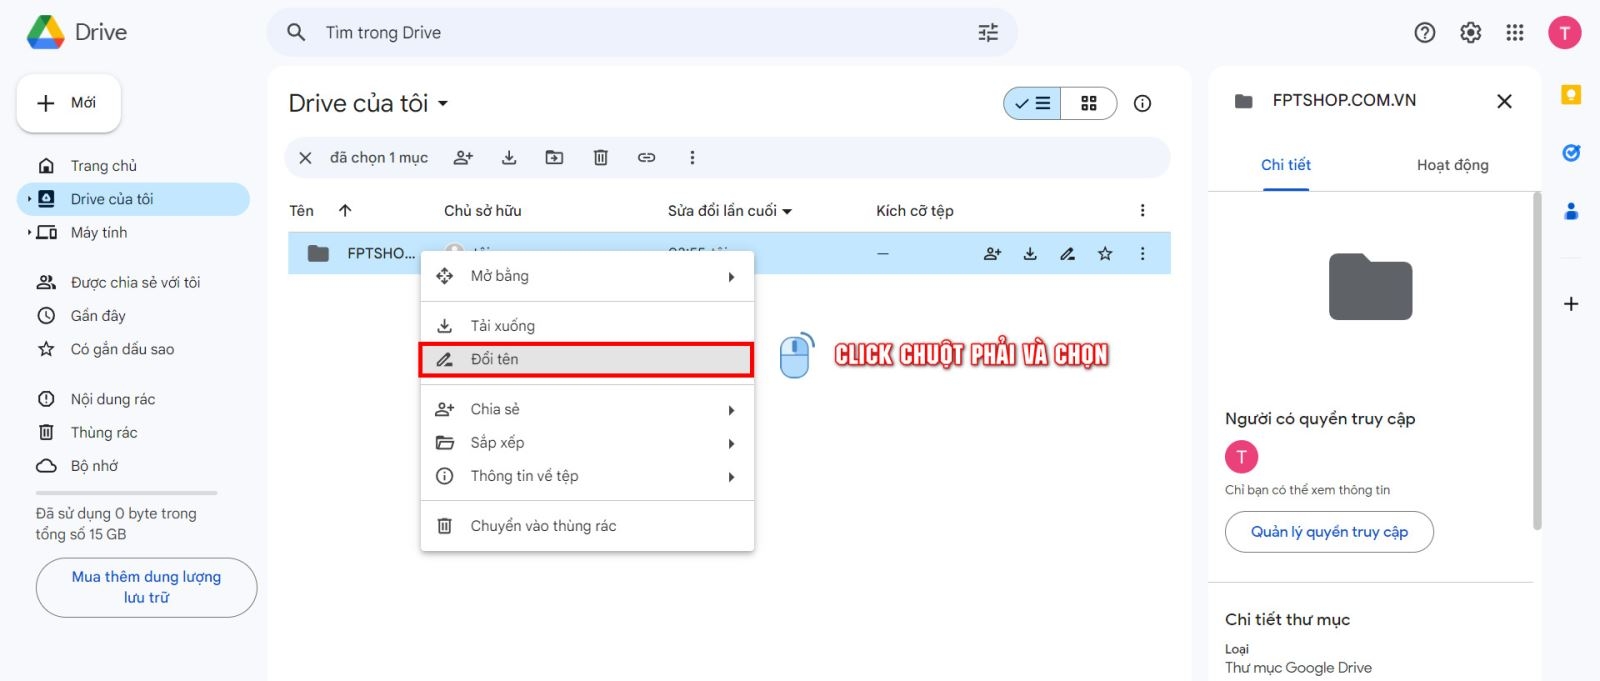Star the FPTSHO folder row
Image resolution: width=1600 pixels, height=681 pixels.
tap(1105, 254)
